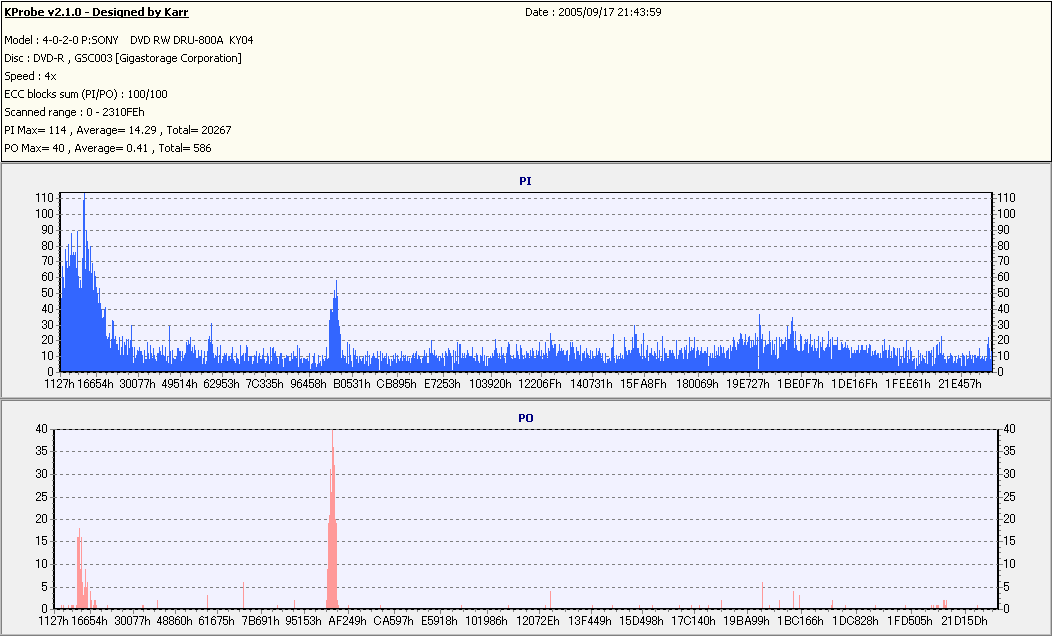Click the PO Max= 40 statistics line

point(107,148)
